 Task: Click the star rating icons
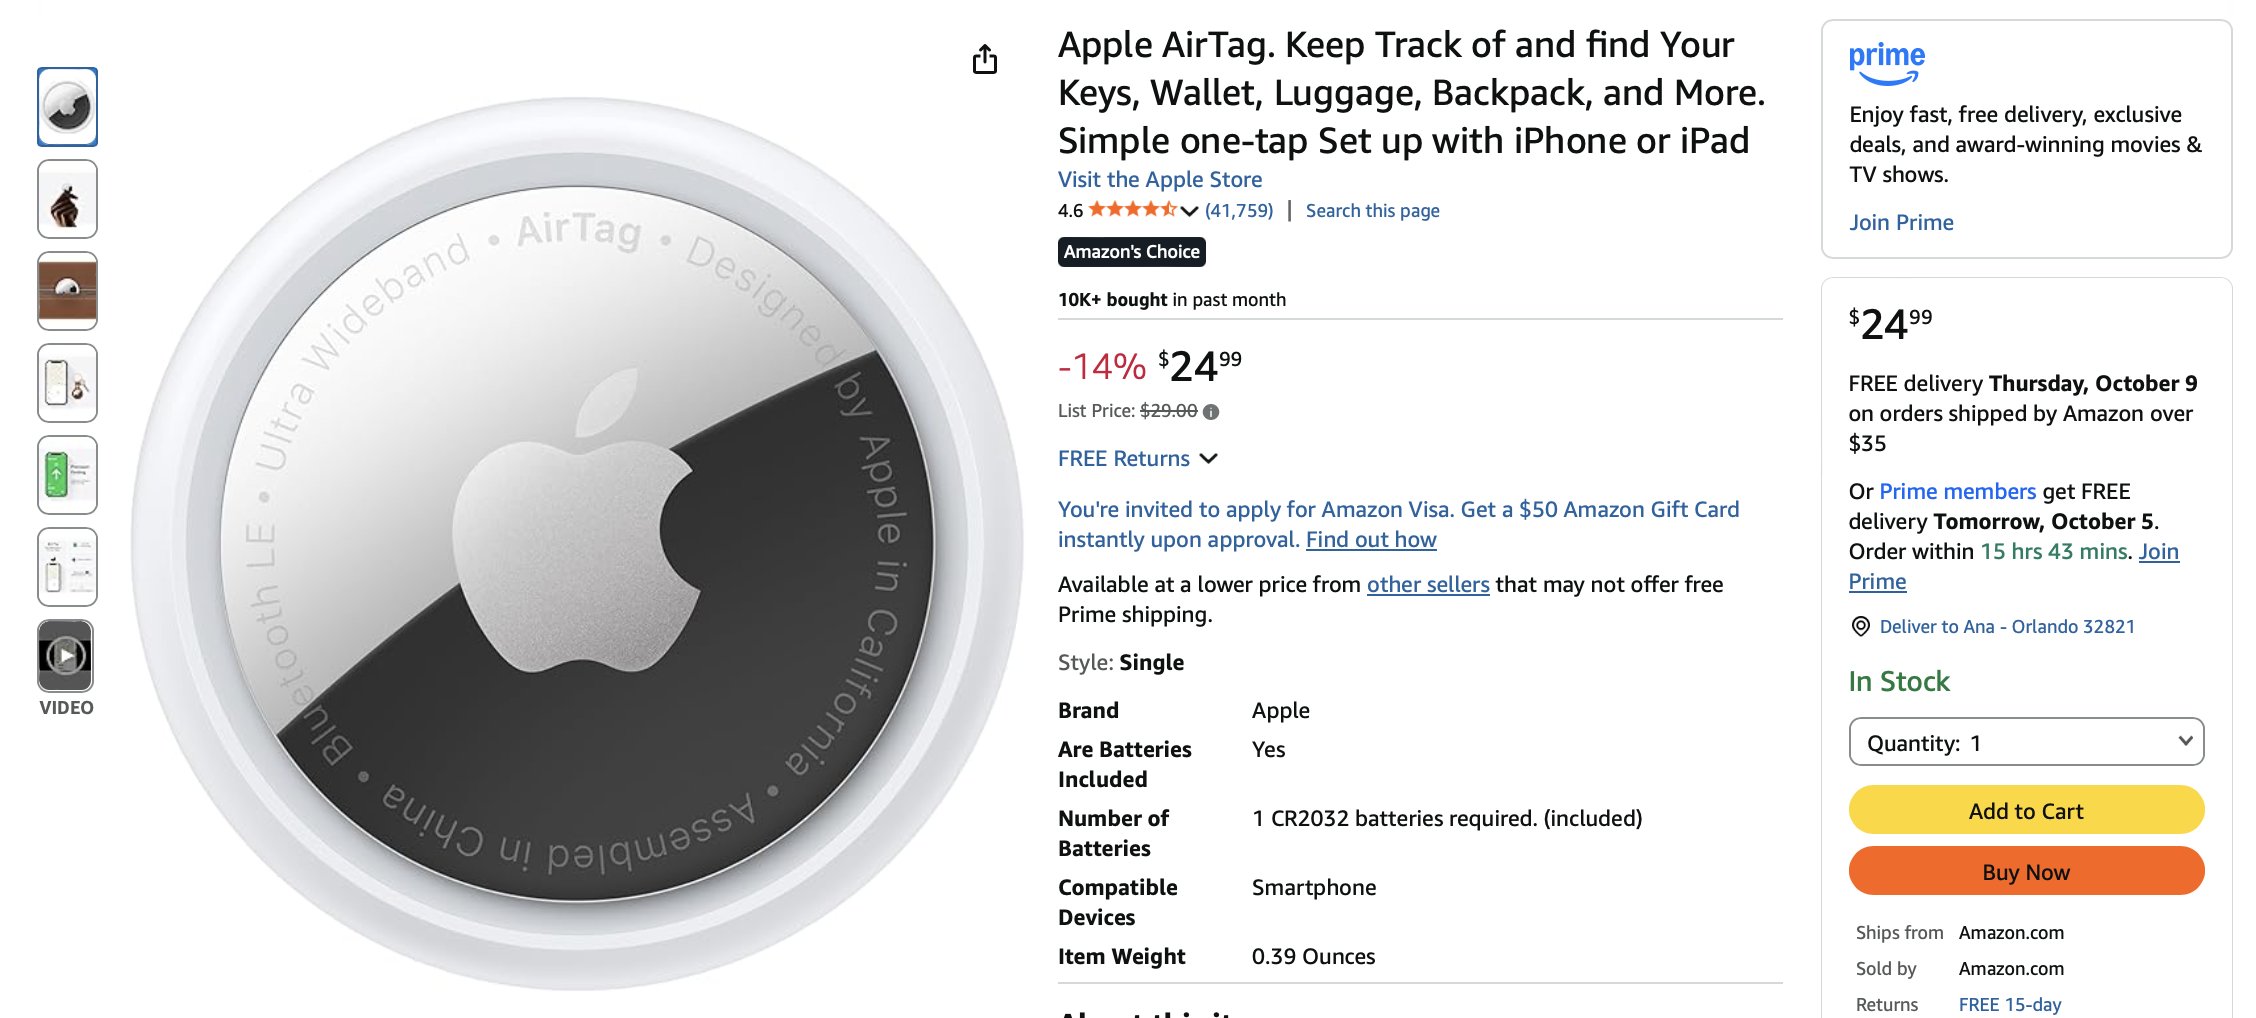1132,210
